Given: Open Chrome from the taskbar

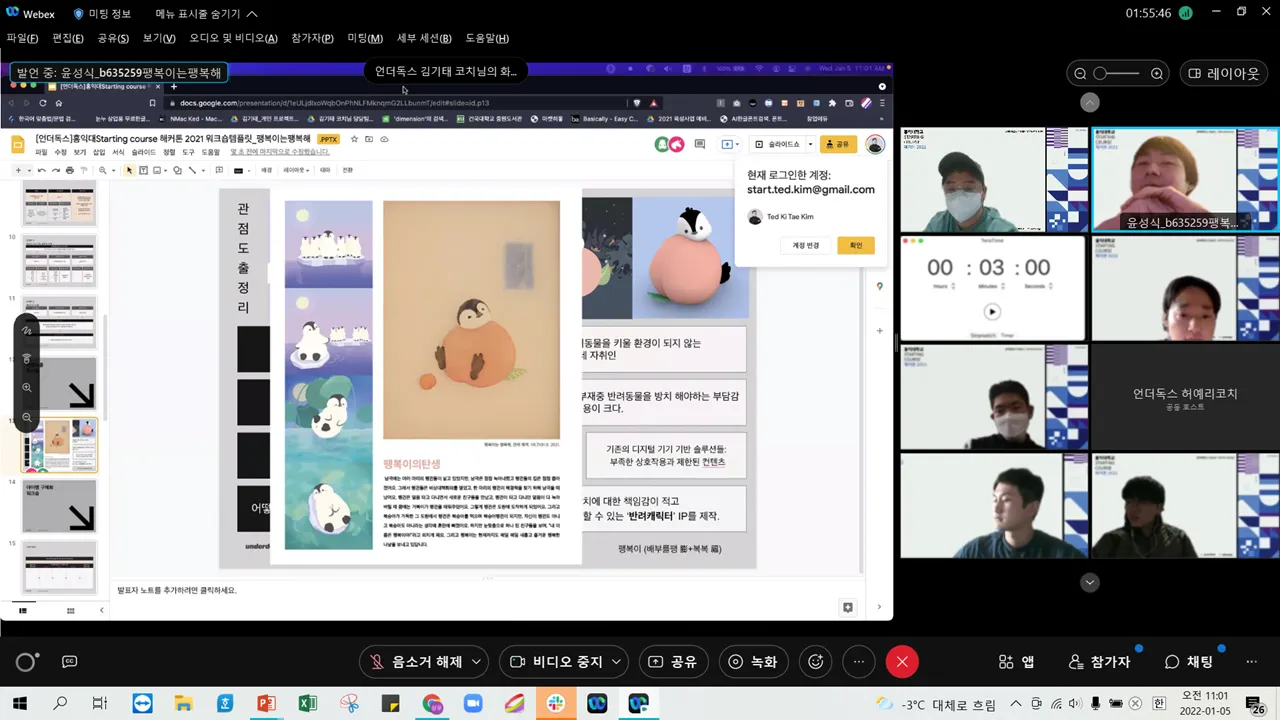Looking at the screenshot, I should pos(432,704).
